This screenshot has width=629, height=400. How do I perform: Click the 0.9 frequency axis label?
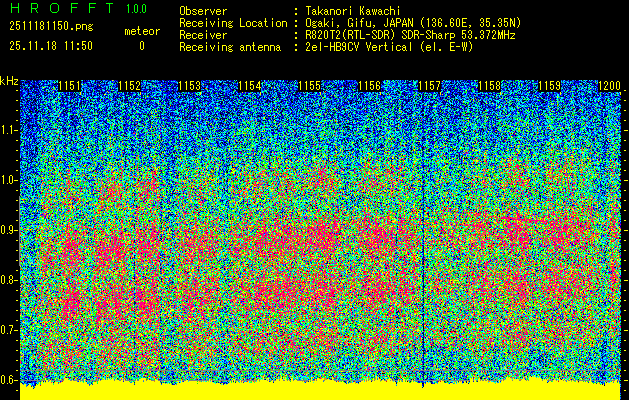(x=9, y=230)
